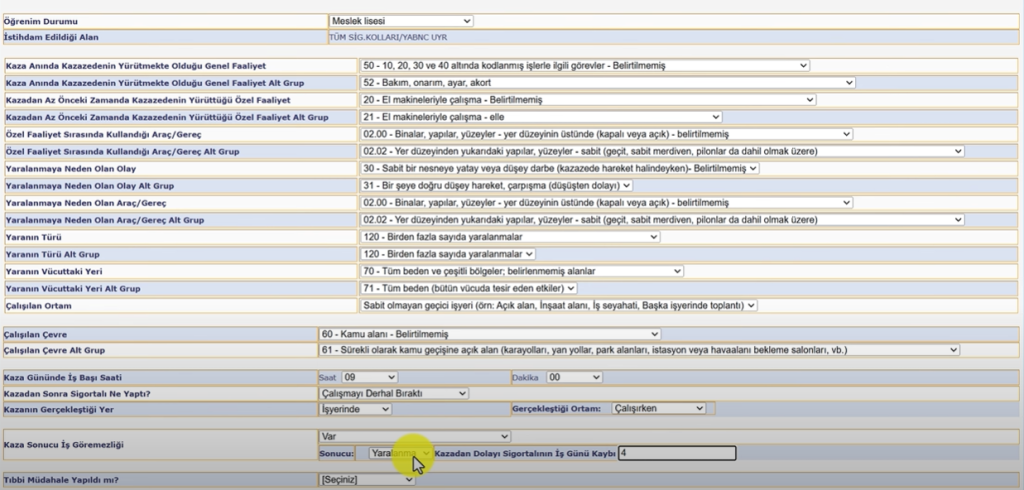Open Kazadan Sonra Sigortalı Ne Yaptı dropdown

pyautogui.click(x=394, y=393)
